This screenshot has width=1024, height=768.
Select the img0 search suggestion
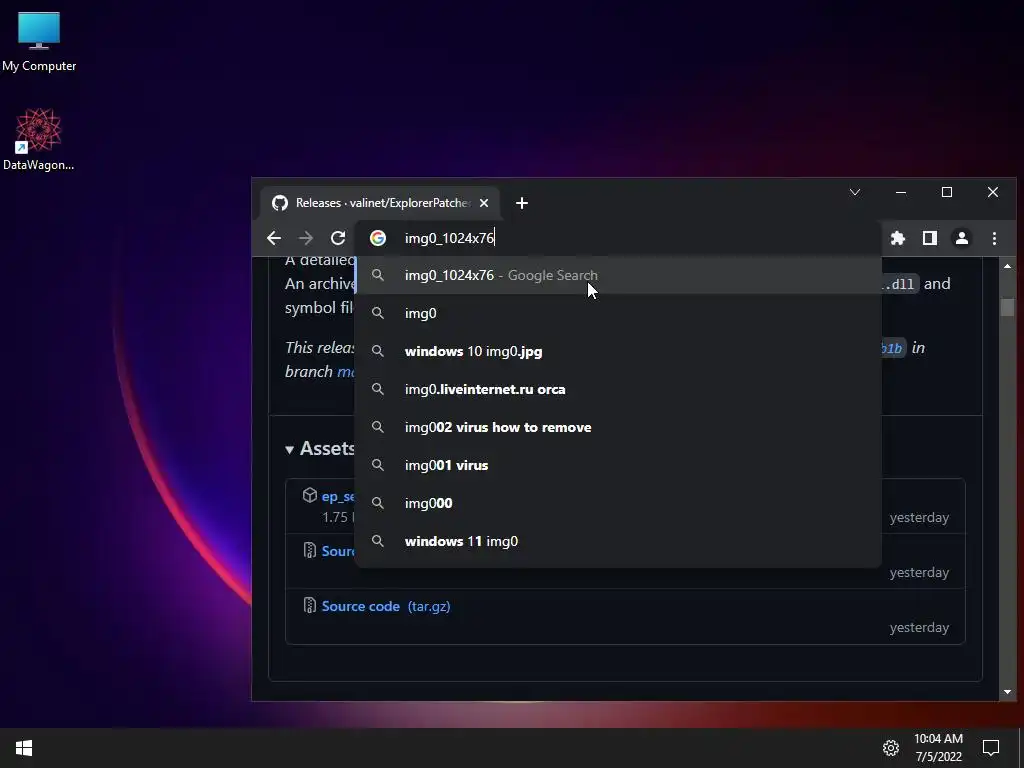pyautogui.click(x=618, y=313)
